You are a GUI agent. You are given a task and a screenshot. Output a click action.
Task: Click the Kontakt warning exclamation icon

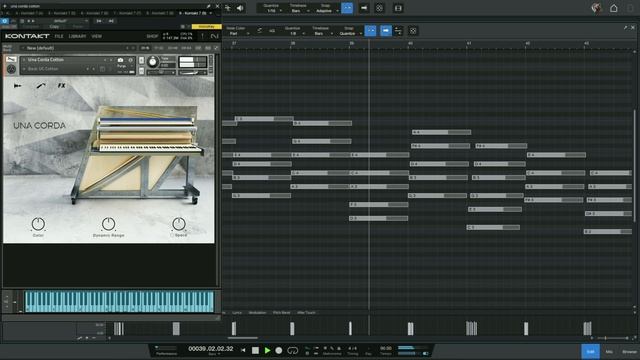pos(202,36)
